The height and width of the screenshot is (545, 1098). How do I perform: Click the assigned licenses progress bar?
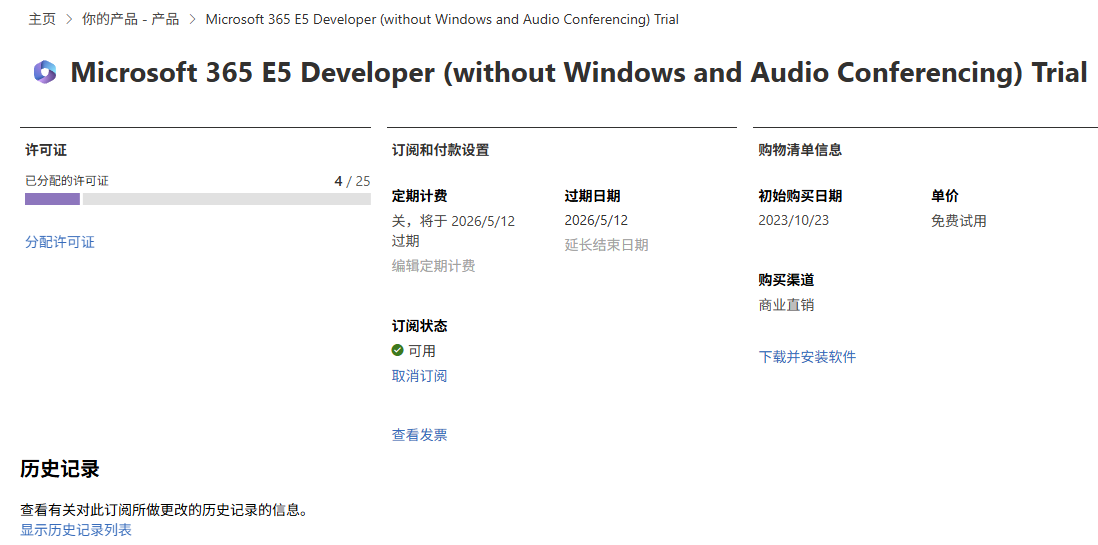pyautogui.click(x=197, y=199)
